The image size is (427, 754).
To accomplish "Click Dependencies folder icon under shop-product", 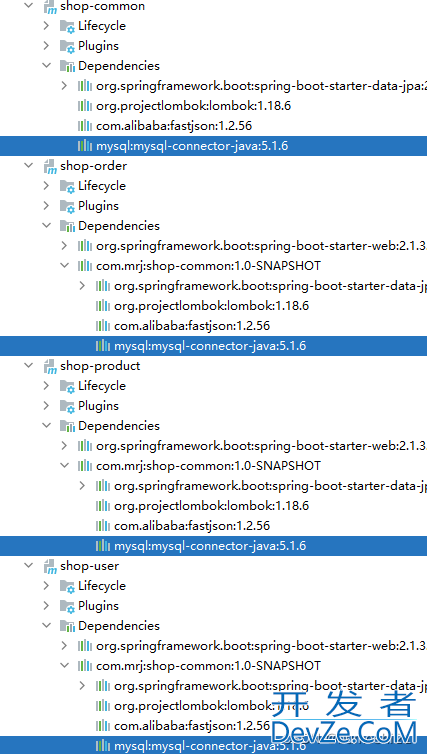I will (x=67, y=426).
